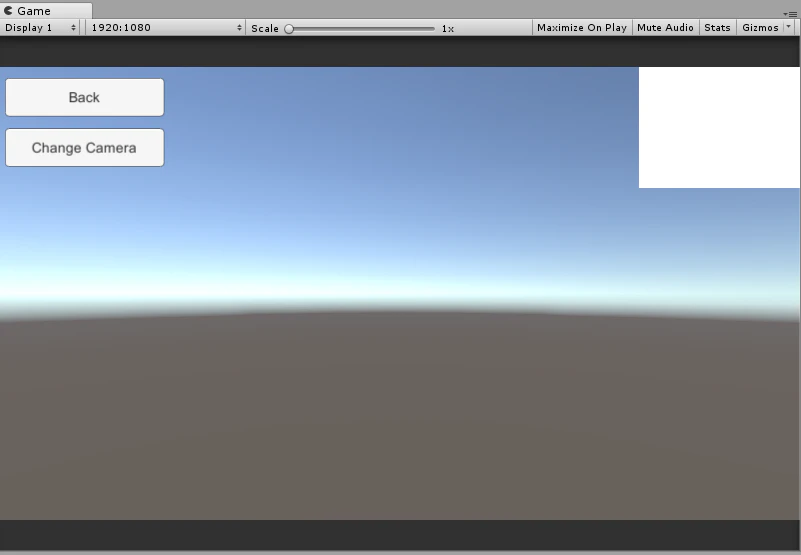The image size is (801, 555).
Task: Click the white image panel in game view
Action: point(719,127)
